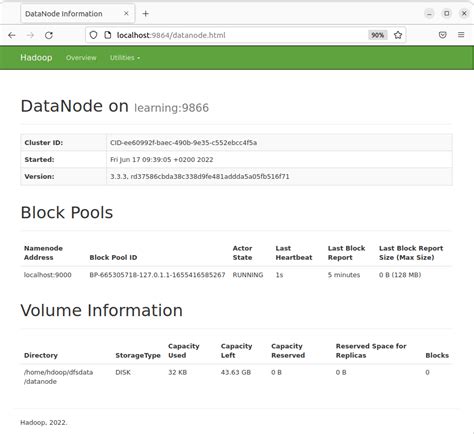Click the Blocks count 0 value

[427, 372]
